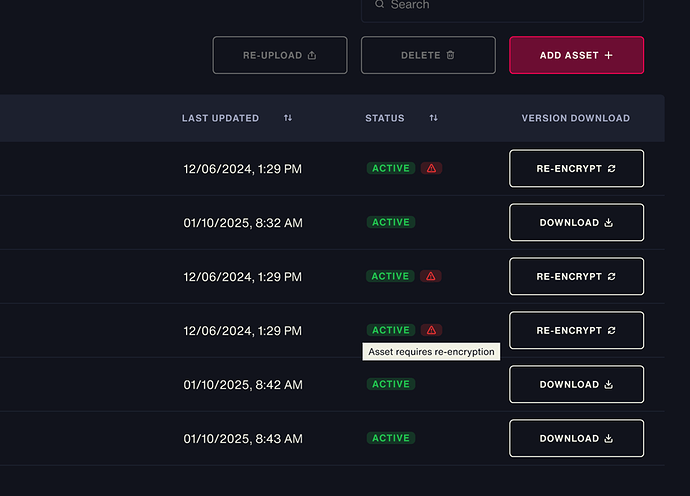
Task: Click the Active badge for the 8:43 AM asset
Action: click(391, 438)
